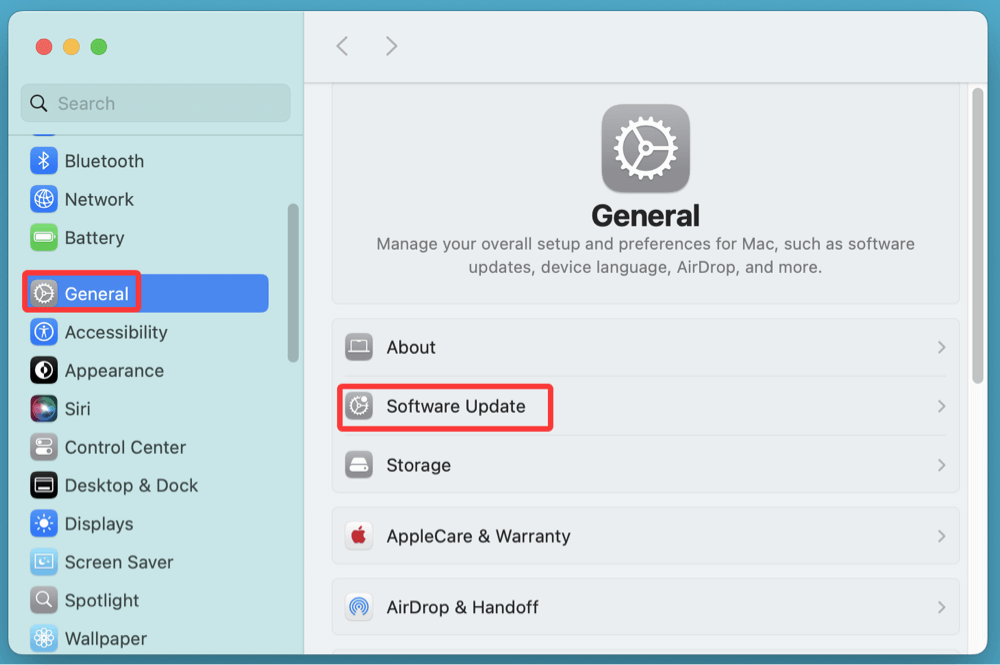The height and width of the screenshot is (665, 1000).
Task: Open Siri settings via its colorful icon
Action: point(44,409)
